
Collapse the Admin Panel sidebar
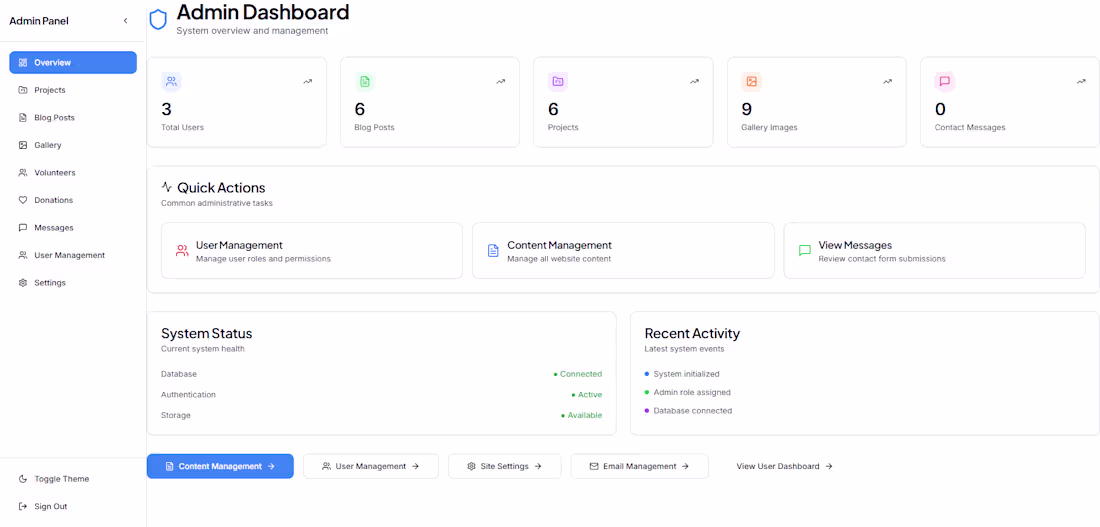(125, 21)
